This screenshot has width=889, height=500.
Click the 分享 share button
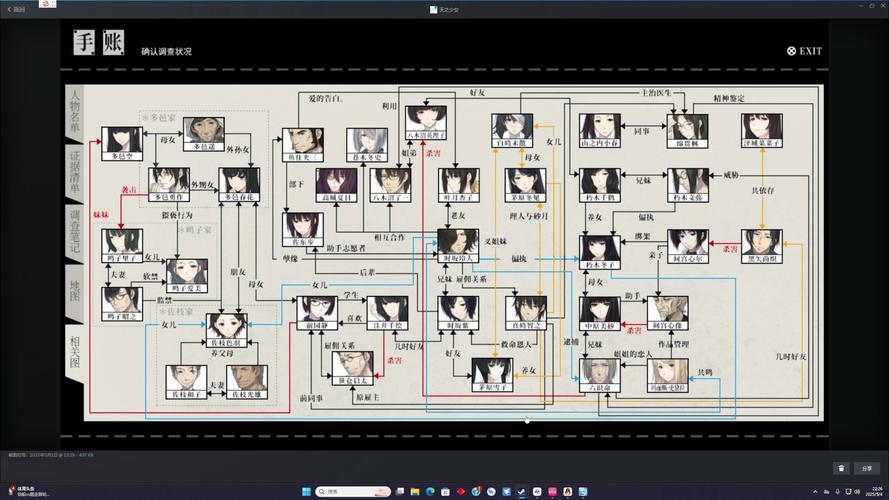pos(866,468)
